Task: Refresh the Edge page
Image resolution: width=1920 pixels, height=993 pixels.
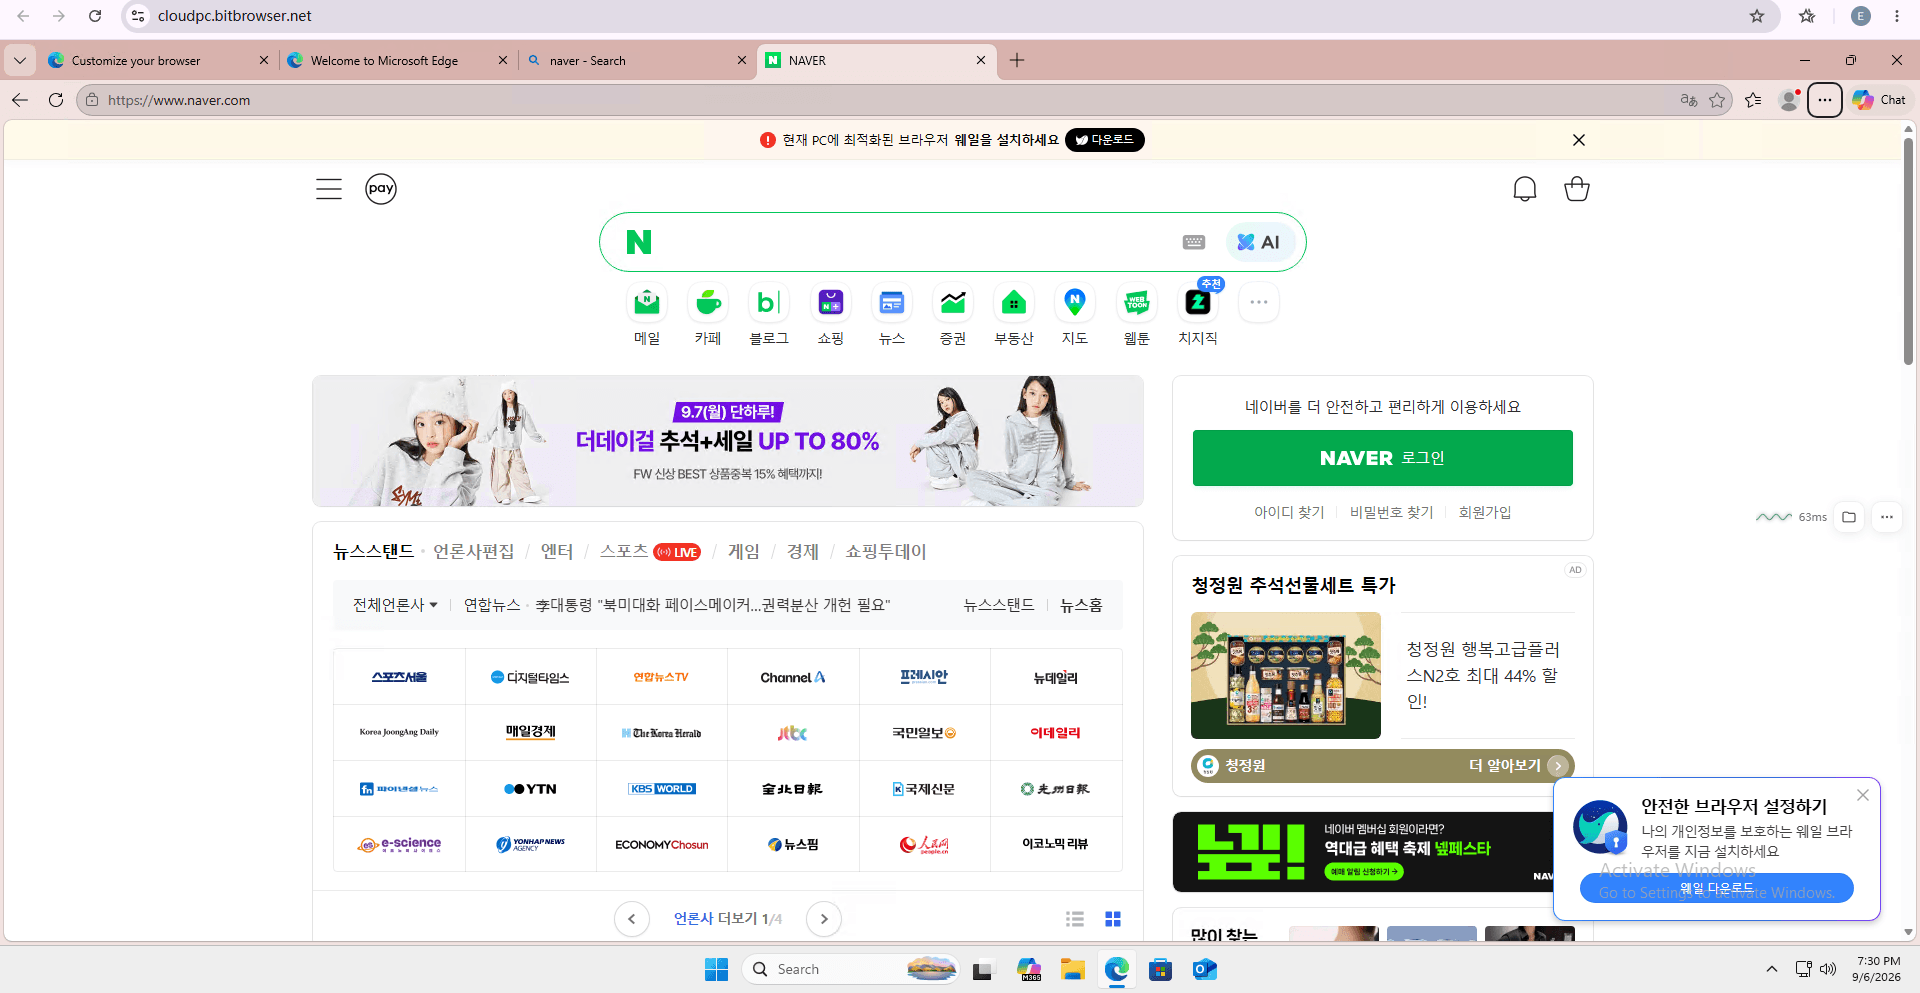Action: (56, 100)
